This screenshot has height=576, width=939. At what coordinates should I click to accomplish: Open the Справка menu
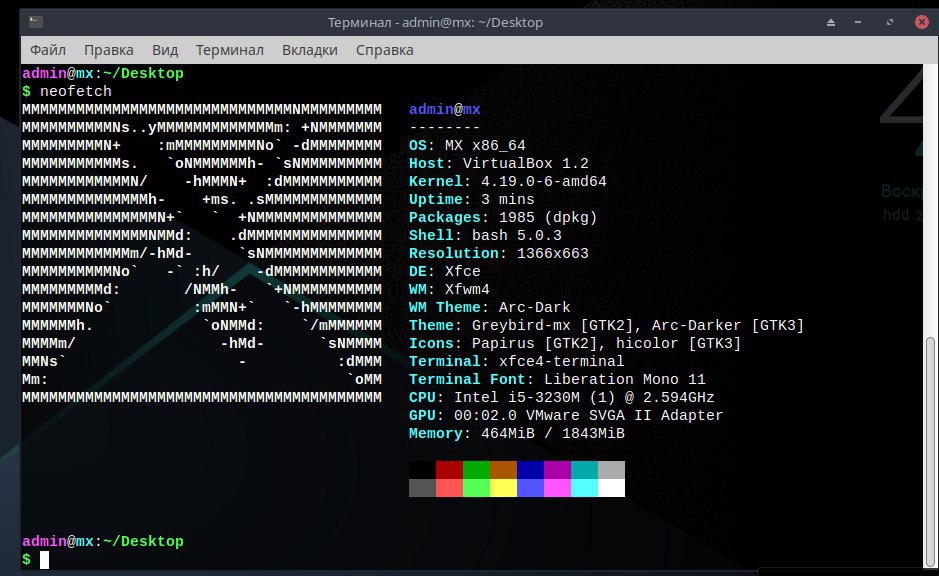click(x=384, y=50)
